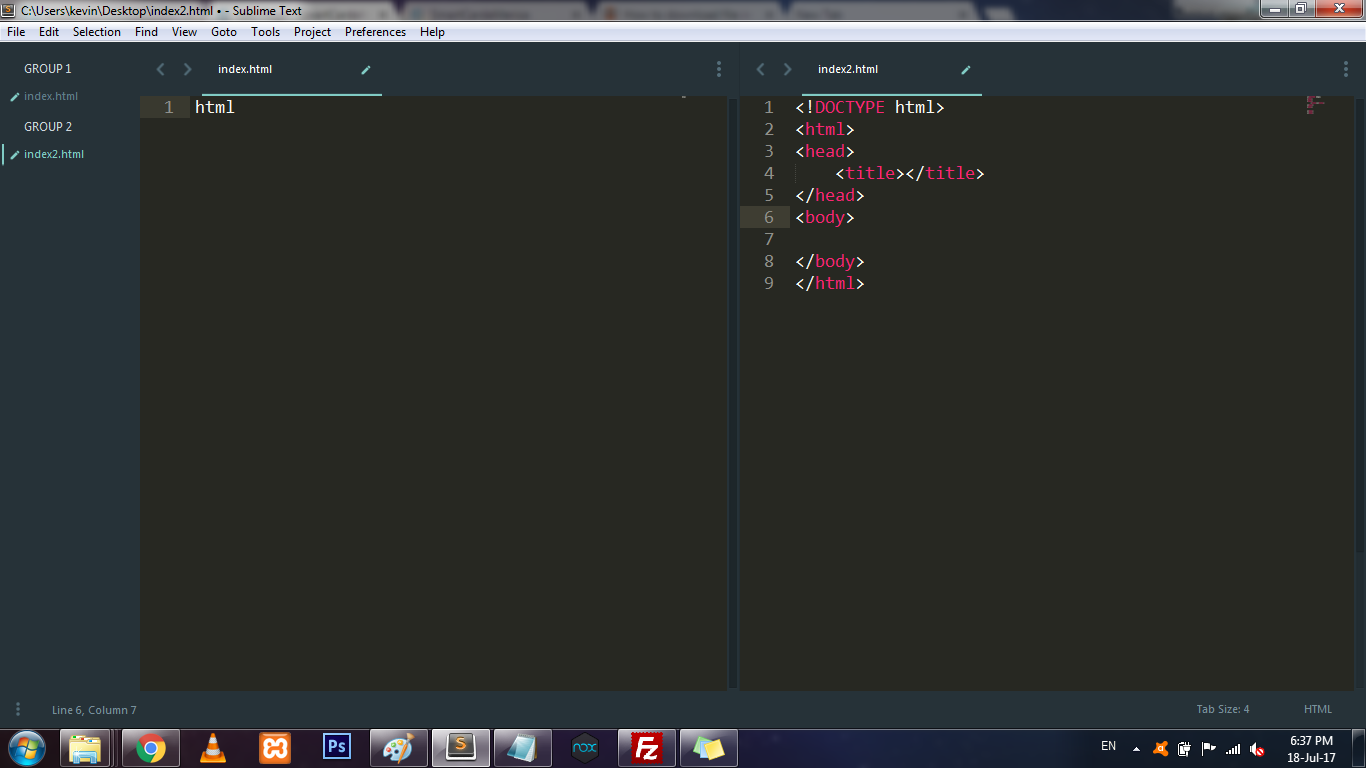Click the unsaved pencil icon on index2.html tab

[966, 70]
